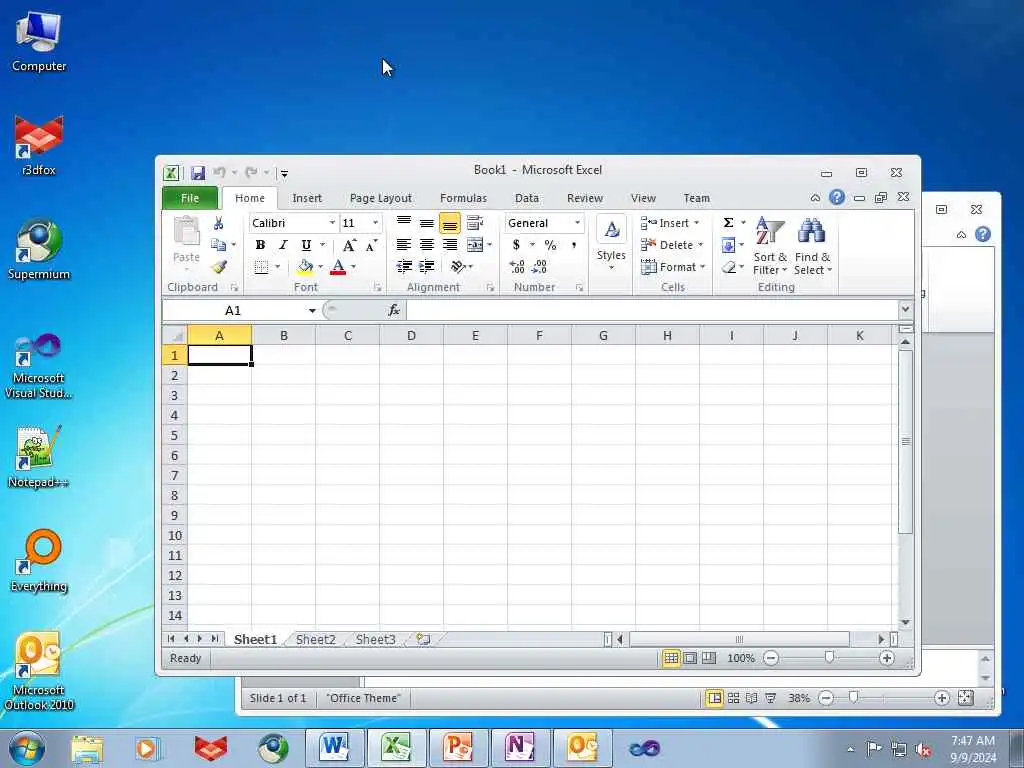Click the Paste clipboard icon

186,231
